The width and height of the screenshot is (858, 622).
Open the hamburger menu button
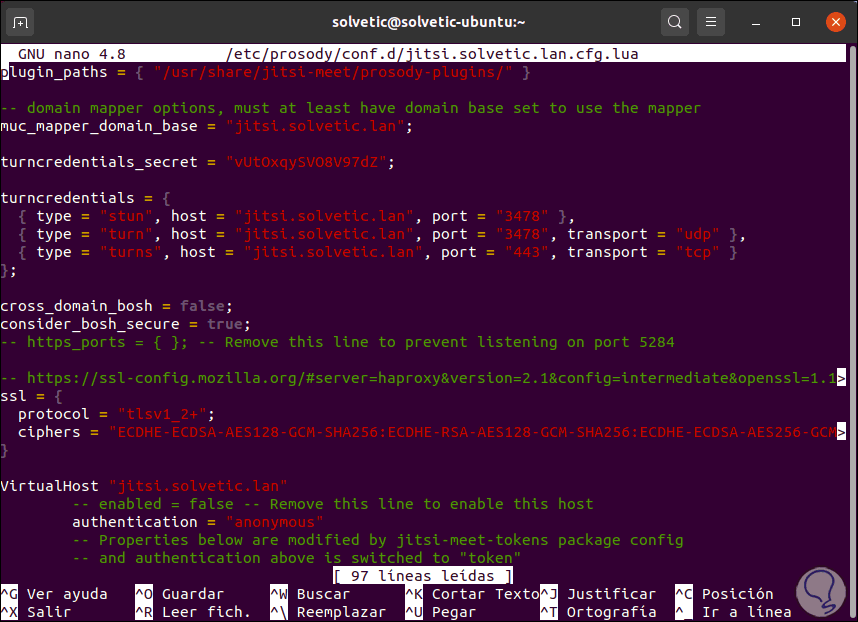click(x=711, y=22)
